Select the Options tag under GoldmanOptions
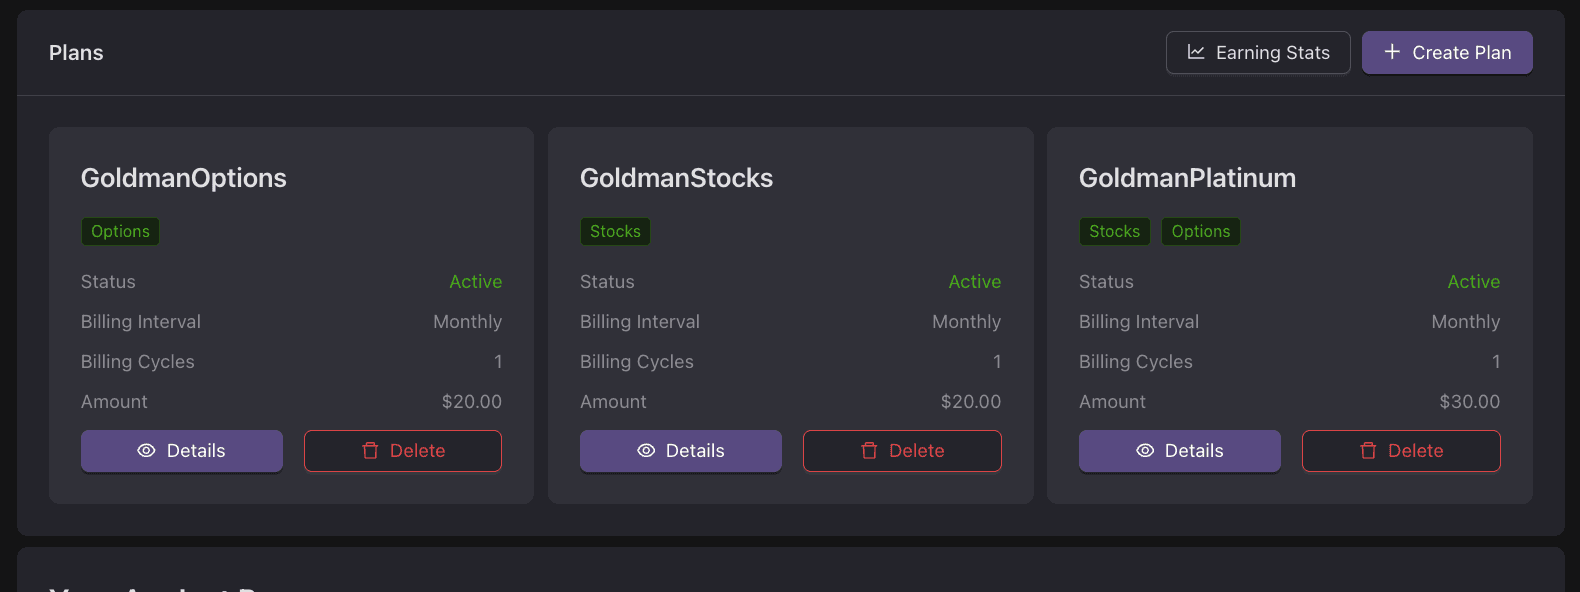The height and width of the screenshot is (592, 1580). (x=120, y=231)
